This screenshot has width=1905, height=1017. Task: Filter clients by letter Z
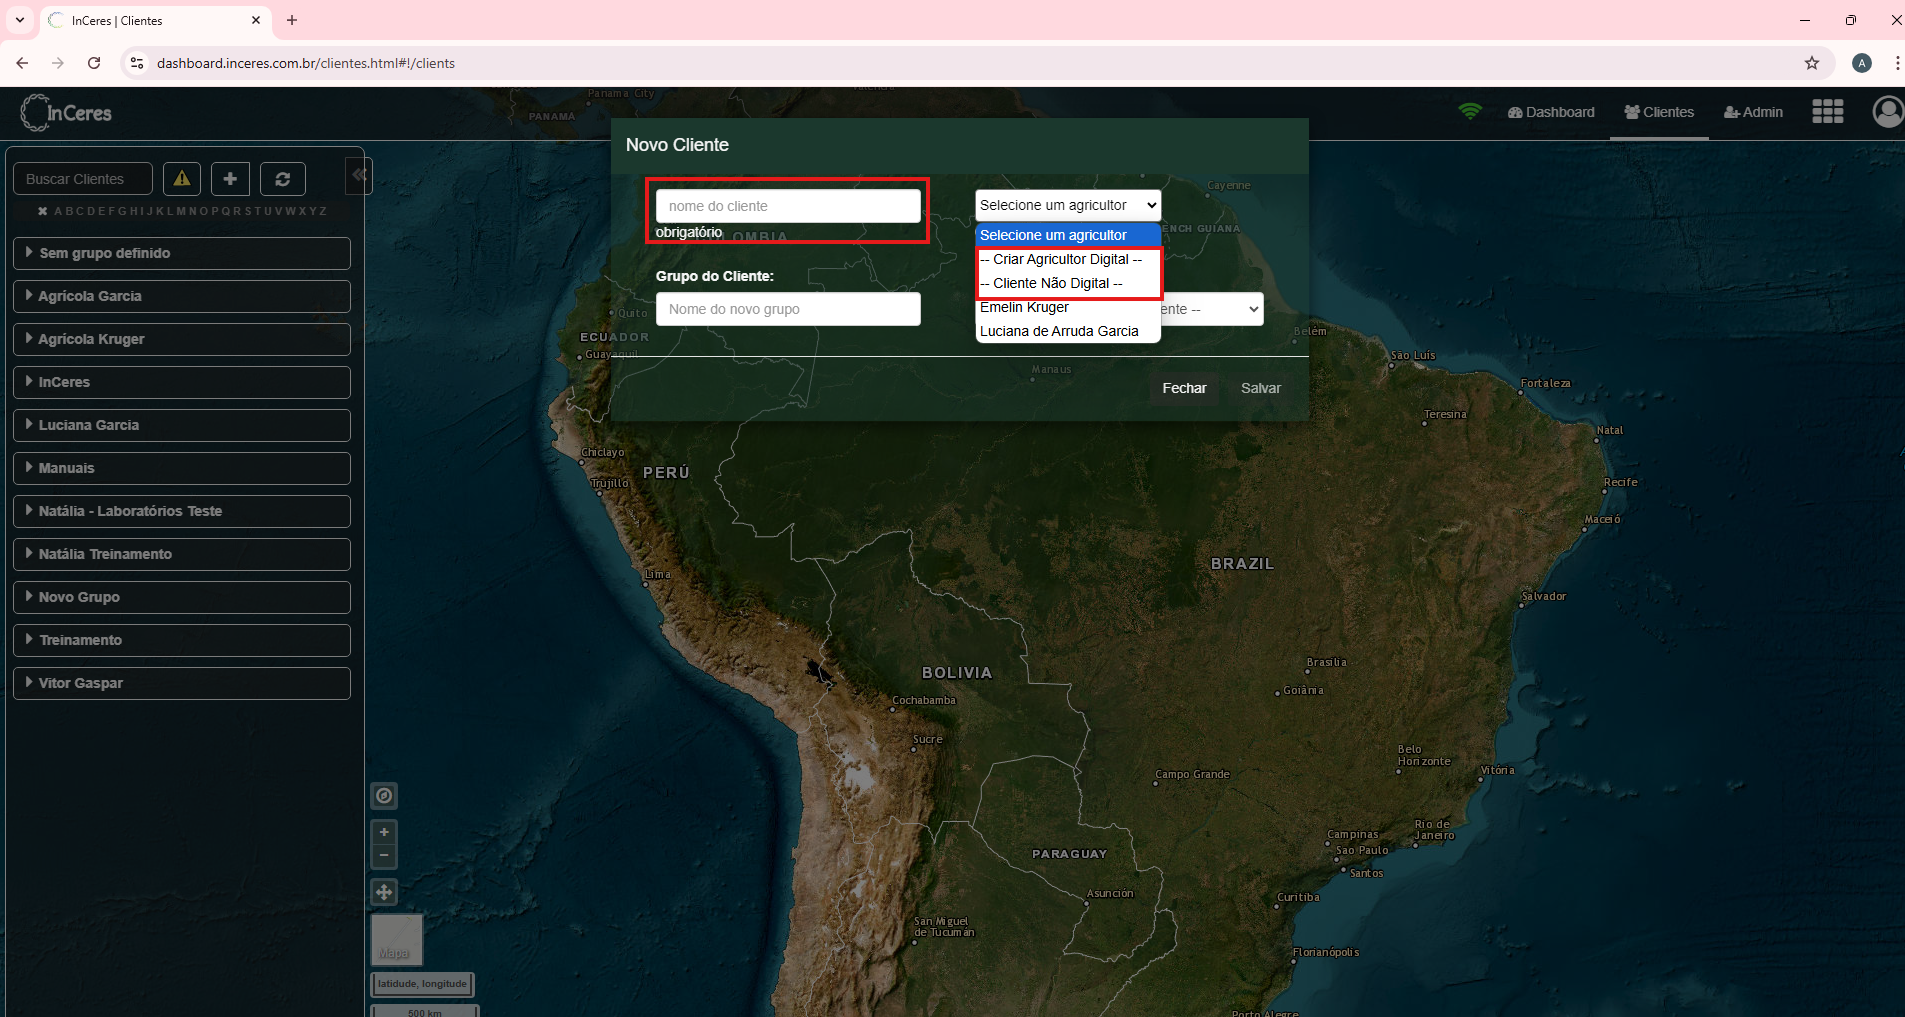point(323,211)
